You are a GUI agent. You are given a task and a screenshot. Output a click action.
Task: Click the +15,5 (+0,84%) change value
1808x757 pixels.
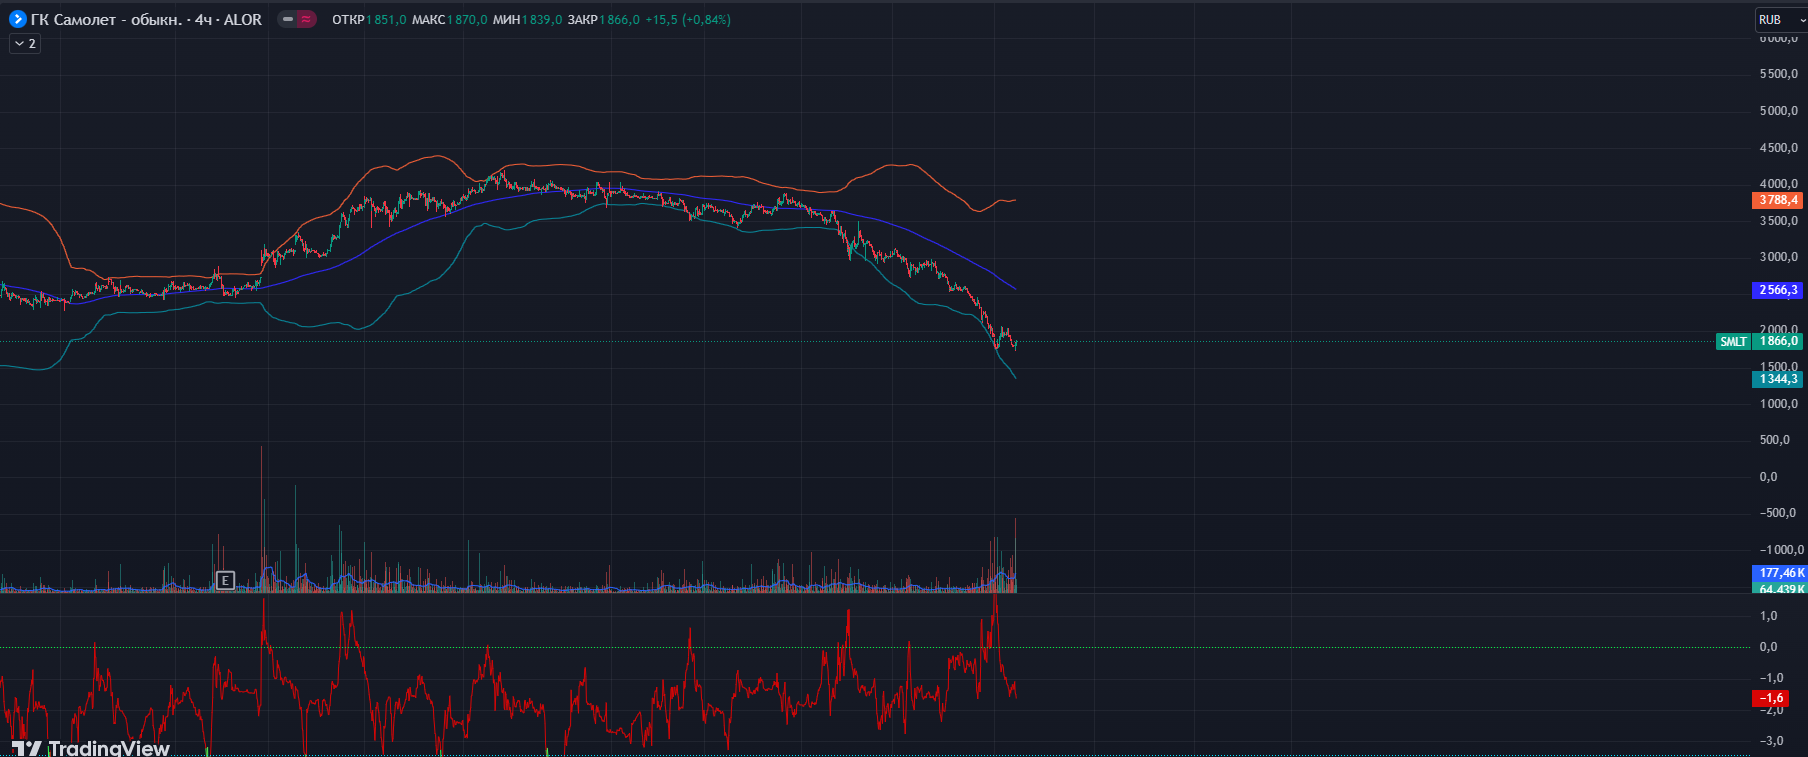[688, 20]
